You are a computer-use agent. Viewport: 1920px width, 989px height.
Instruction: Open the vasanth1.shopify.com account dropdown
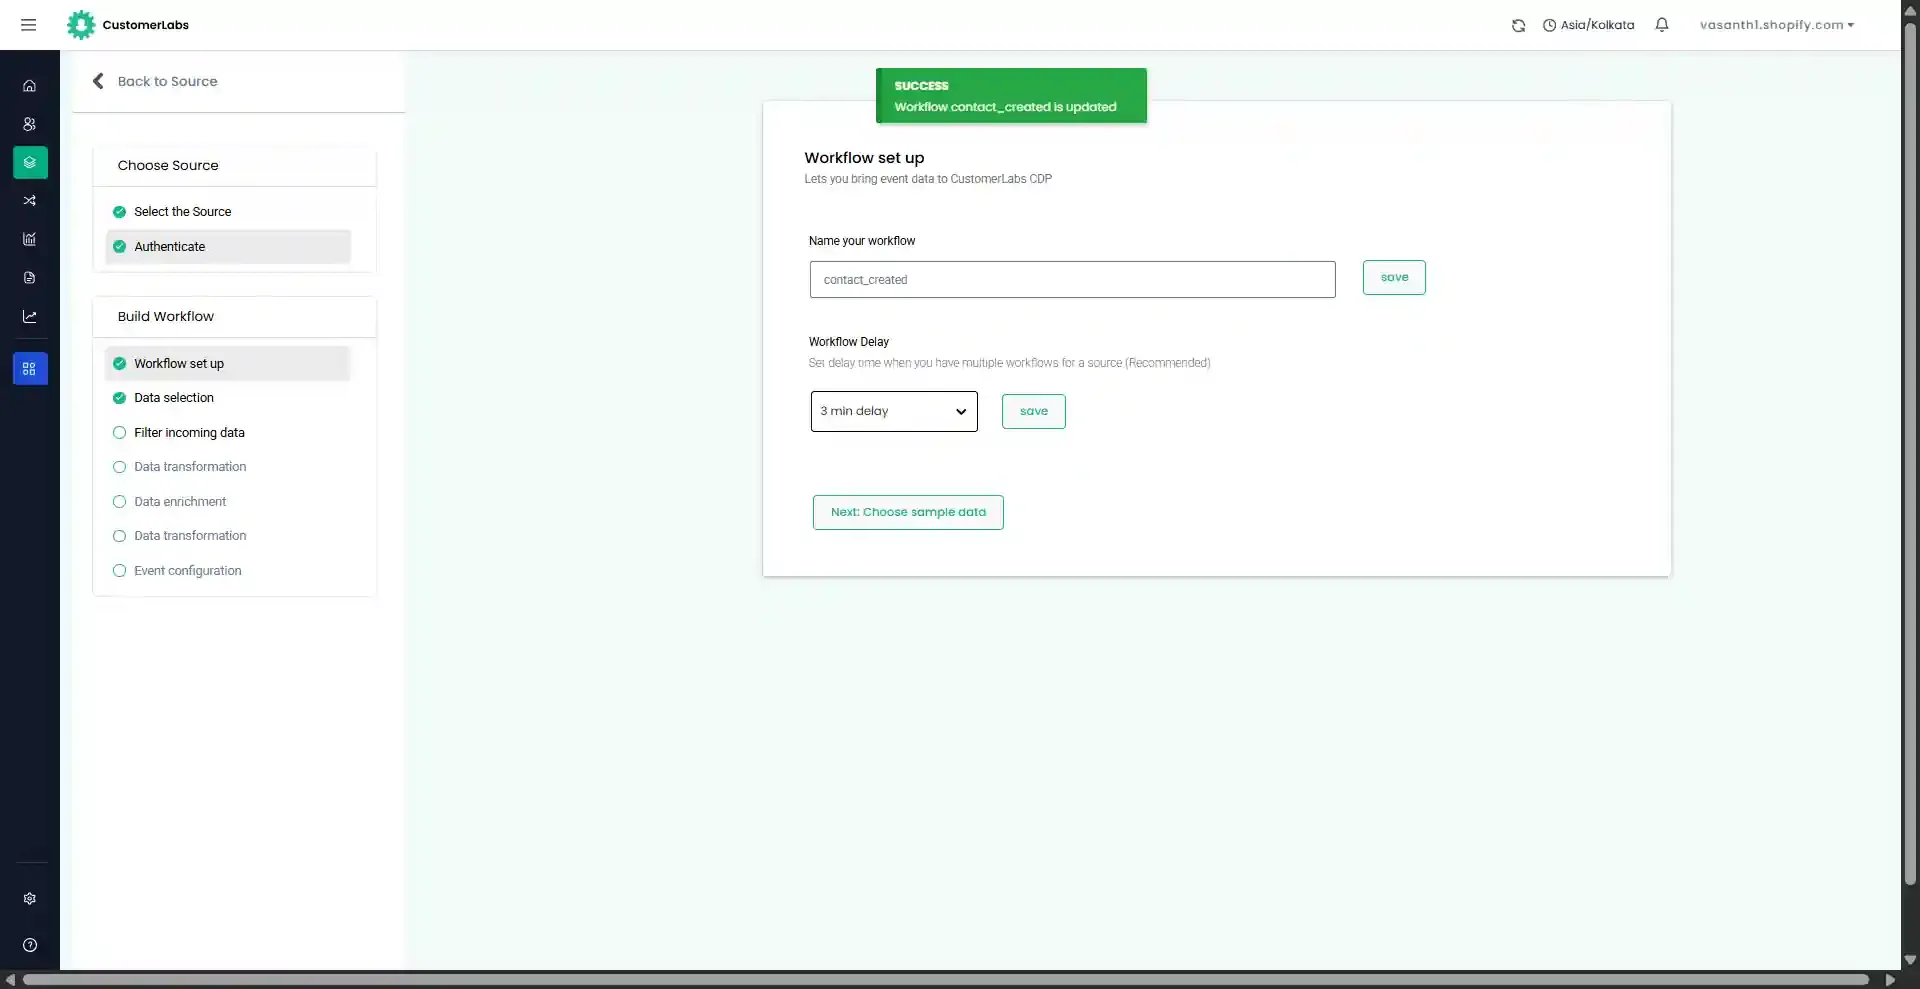tap(1776, 25)
